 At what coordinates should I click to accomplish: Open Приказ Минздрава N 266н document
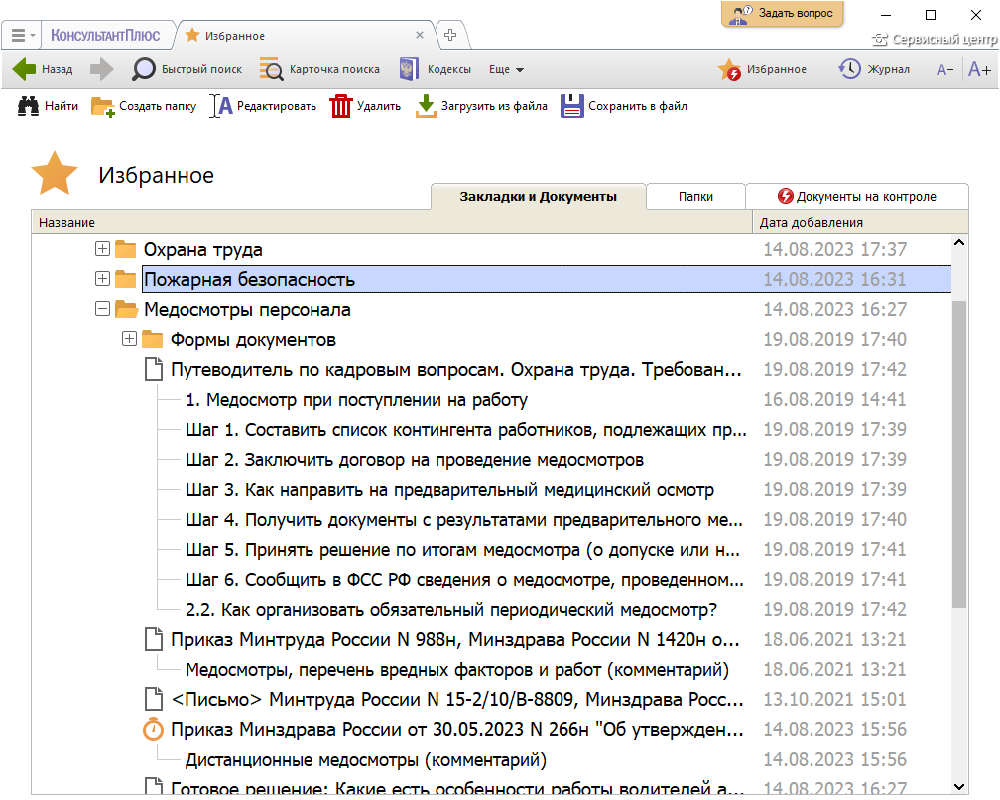pyautogui.click(x=457, y=730)
